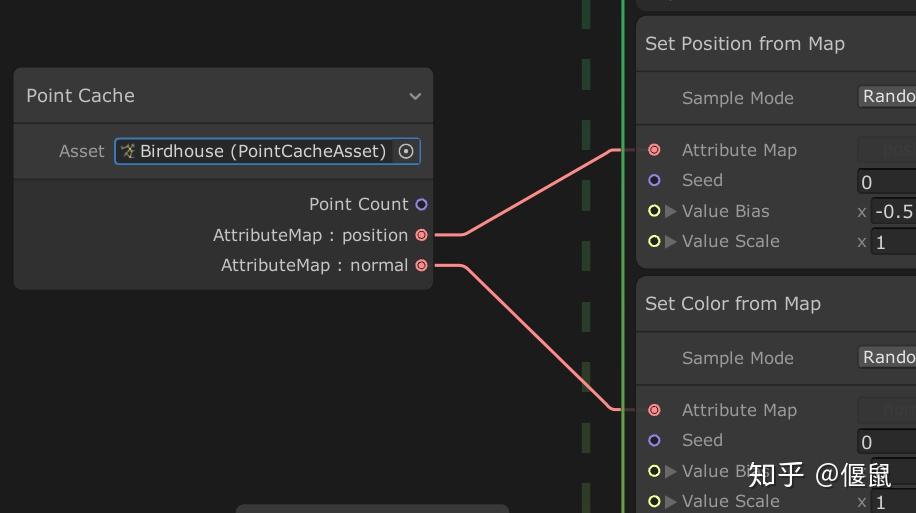Screen dimensions: 916x513
Task: Open the object picker for the Asset field
Action: (406, 151)
